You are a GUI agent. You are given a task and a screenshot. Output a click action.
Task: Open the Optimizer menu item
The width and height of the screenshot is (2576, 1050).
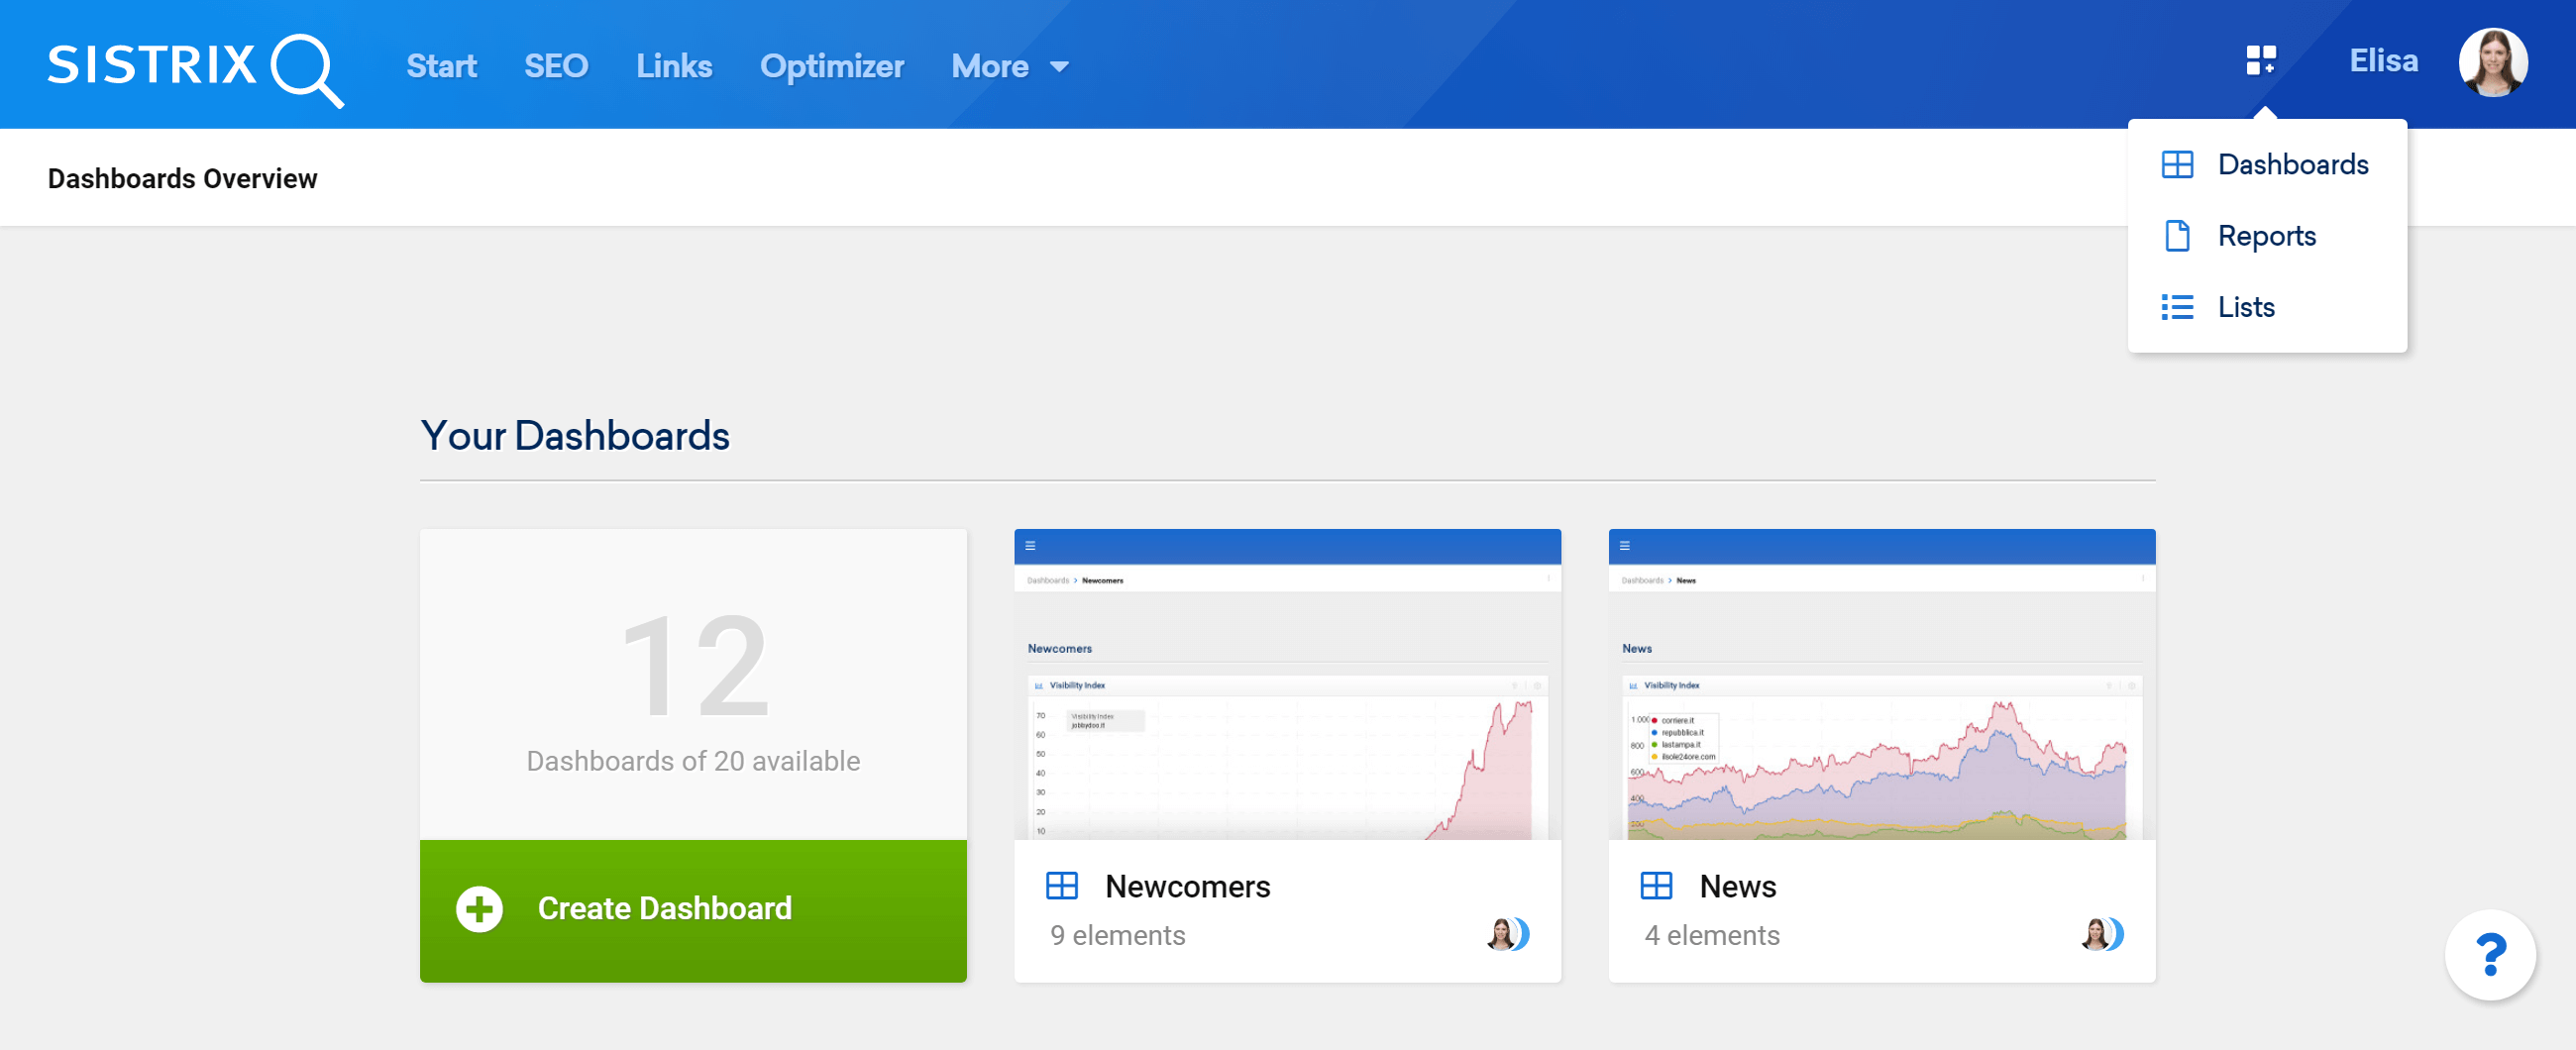(831, 66)
